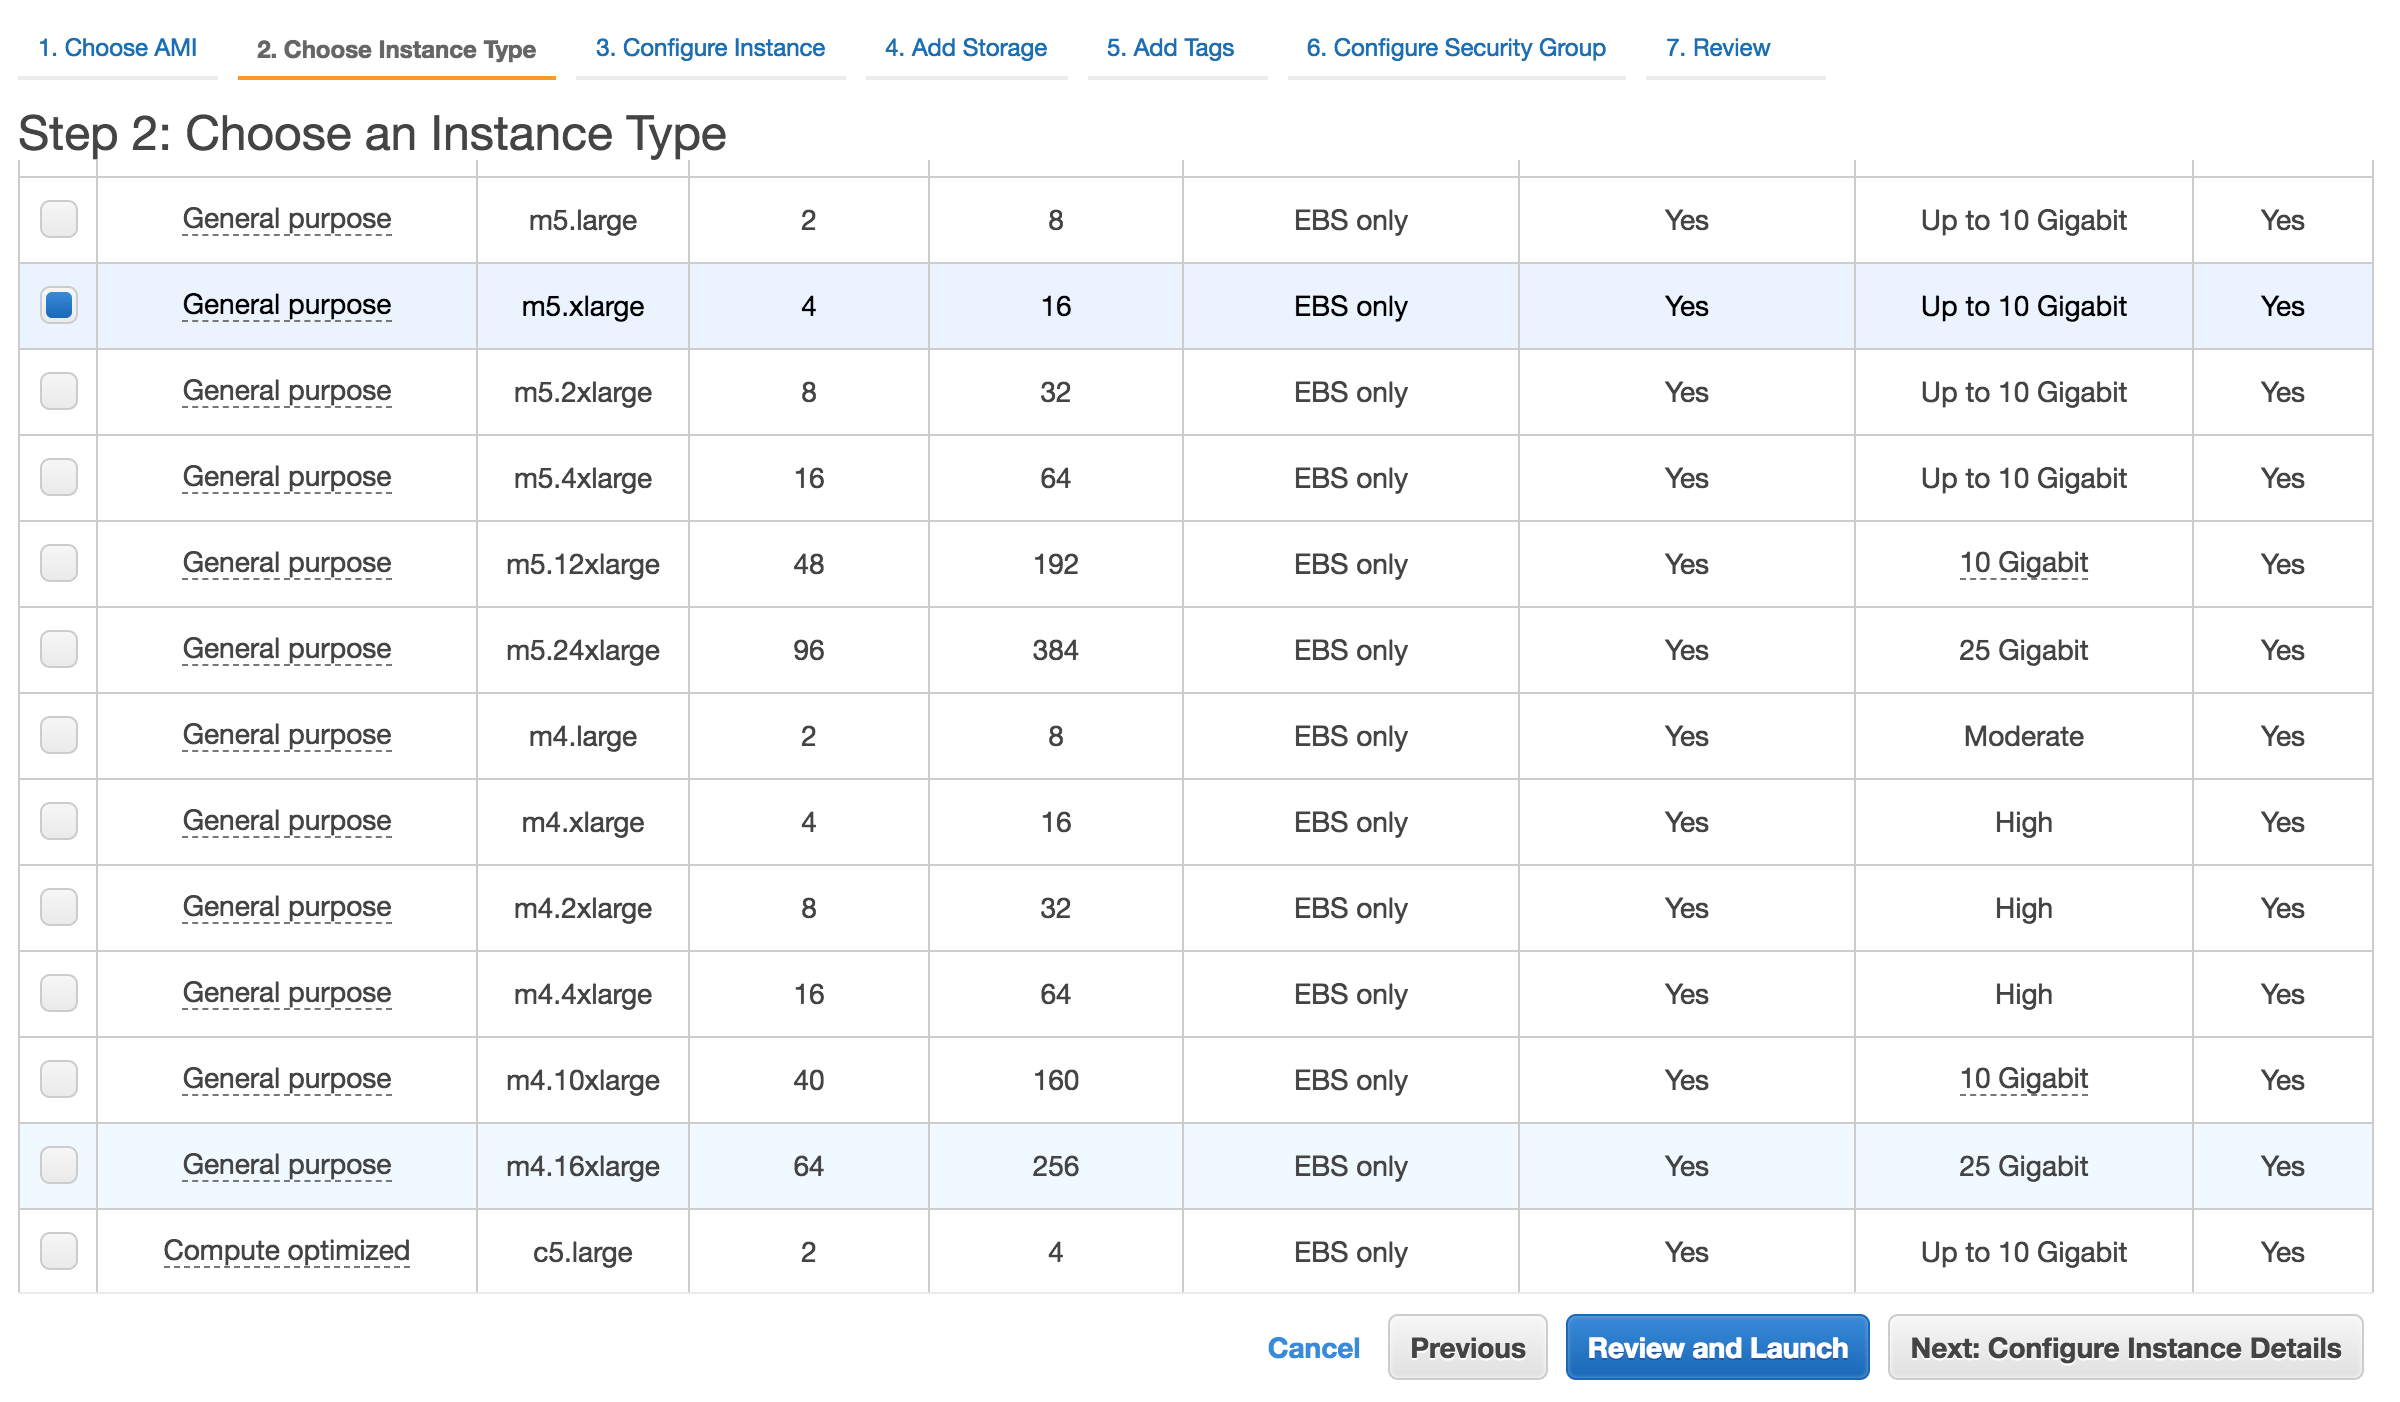2400x1402 pixels.
Task: Select the m4.xlarge instance checkbox
Action: pos(59,821)
